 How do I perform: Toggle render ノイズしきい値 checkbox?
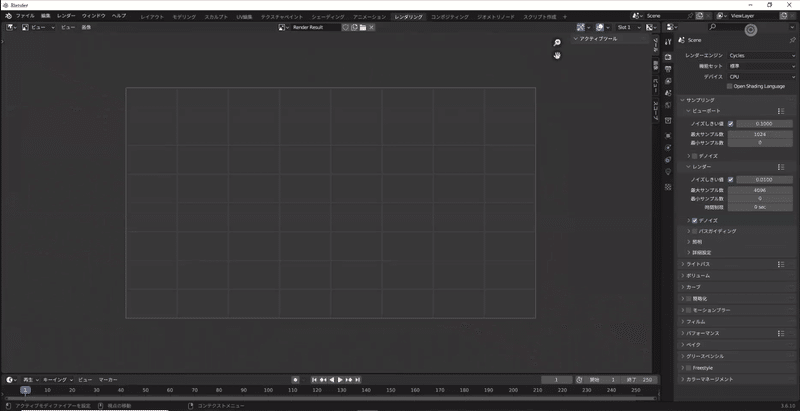pyautogui.click(x=731, y=179)
